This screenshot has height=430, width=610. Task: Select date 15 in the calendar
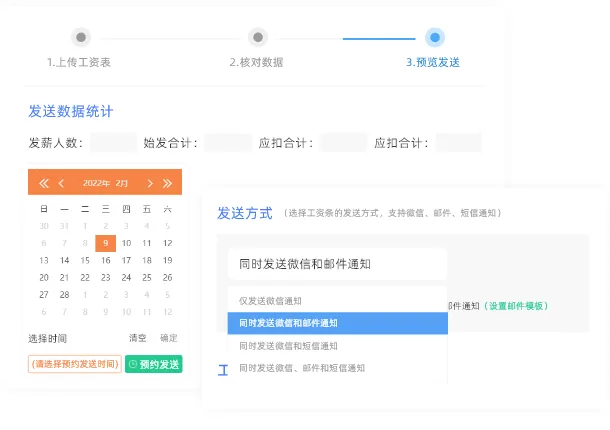(85, 260)
